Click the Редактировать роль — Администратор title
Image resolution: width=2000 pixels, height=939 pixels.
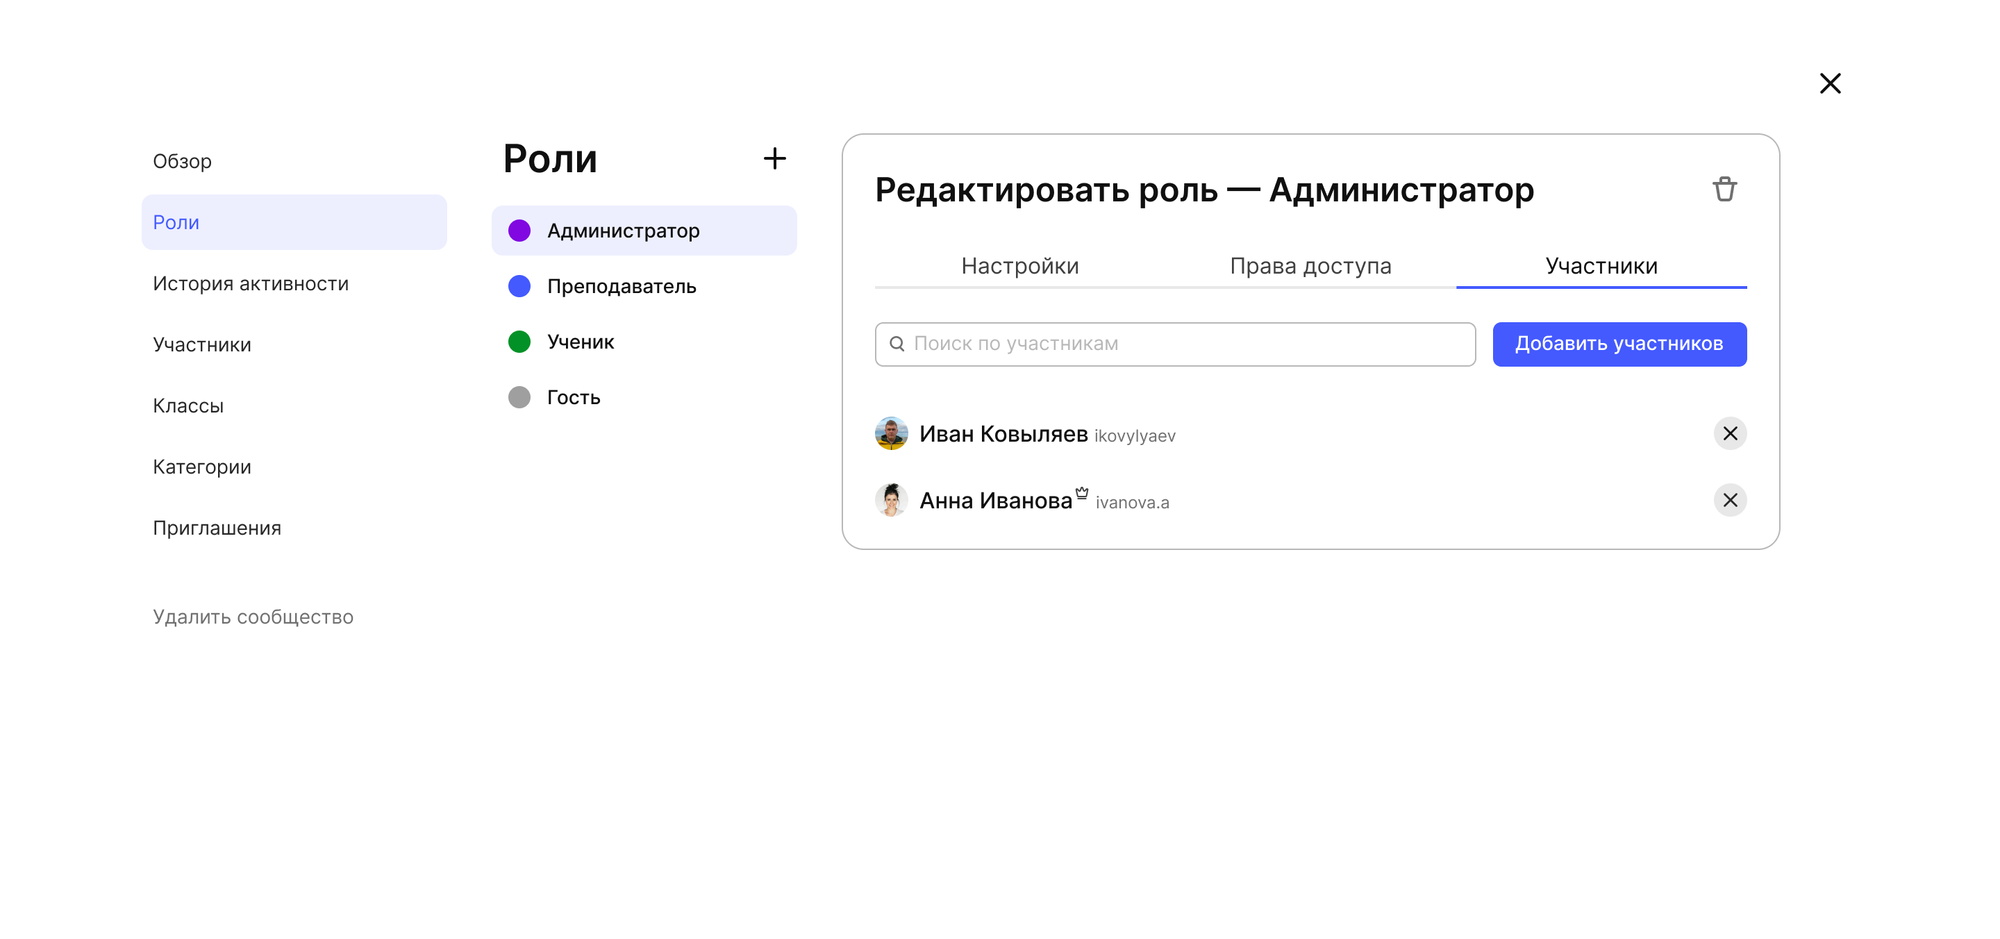1204,190
